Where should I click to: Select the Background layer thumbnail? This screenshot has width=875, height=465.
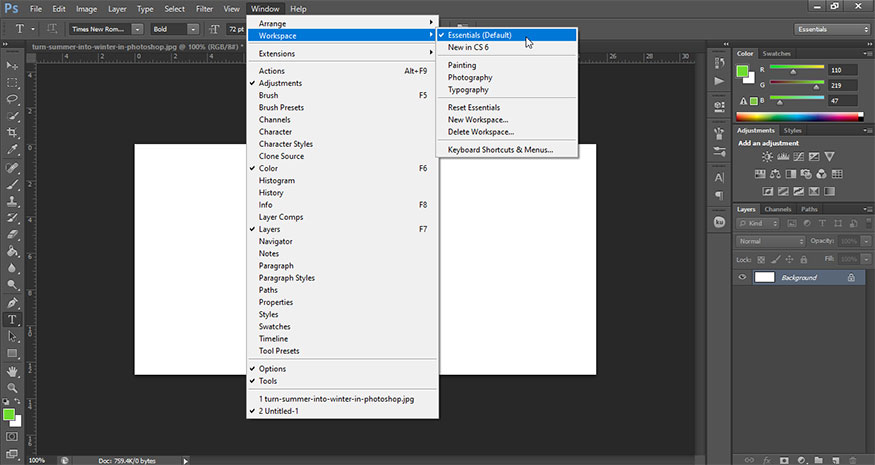(x=765, y=277)
